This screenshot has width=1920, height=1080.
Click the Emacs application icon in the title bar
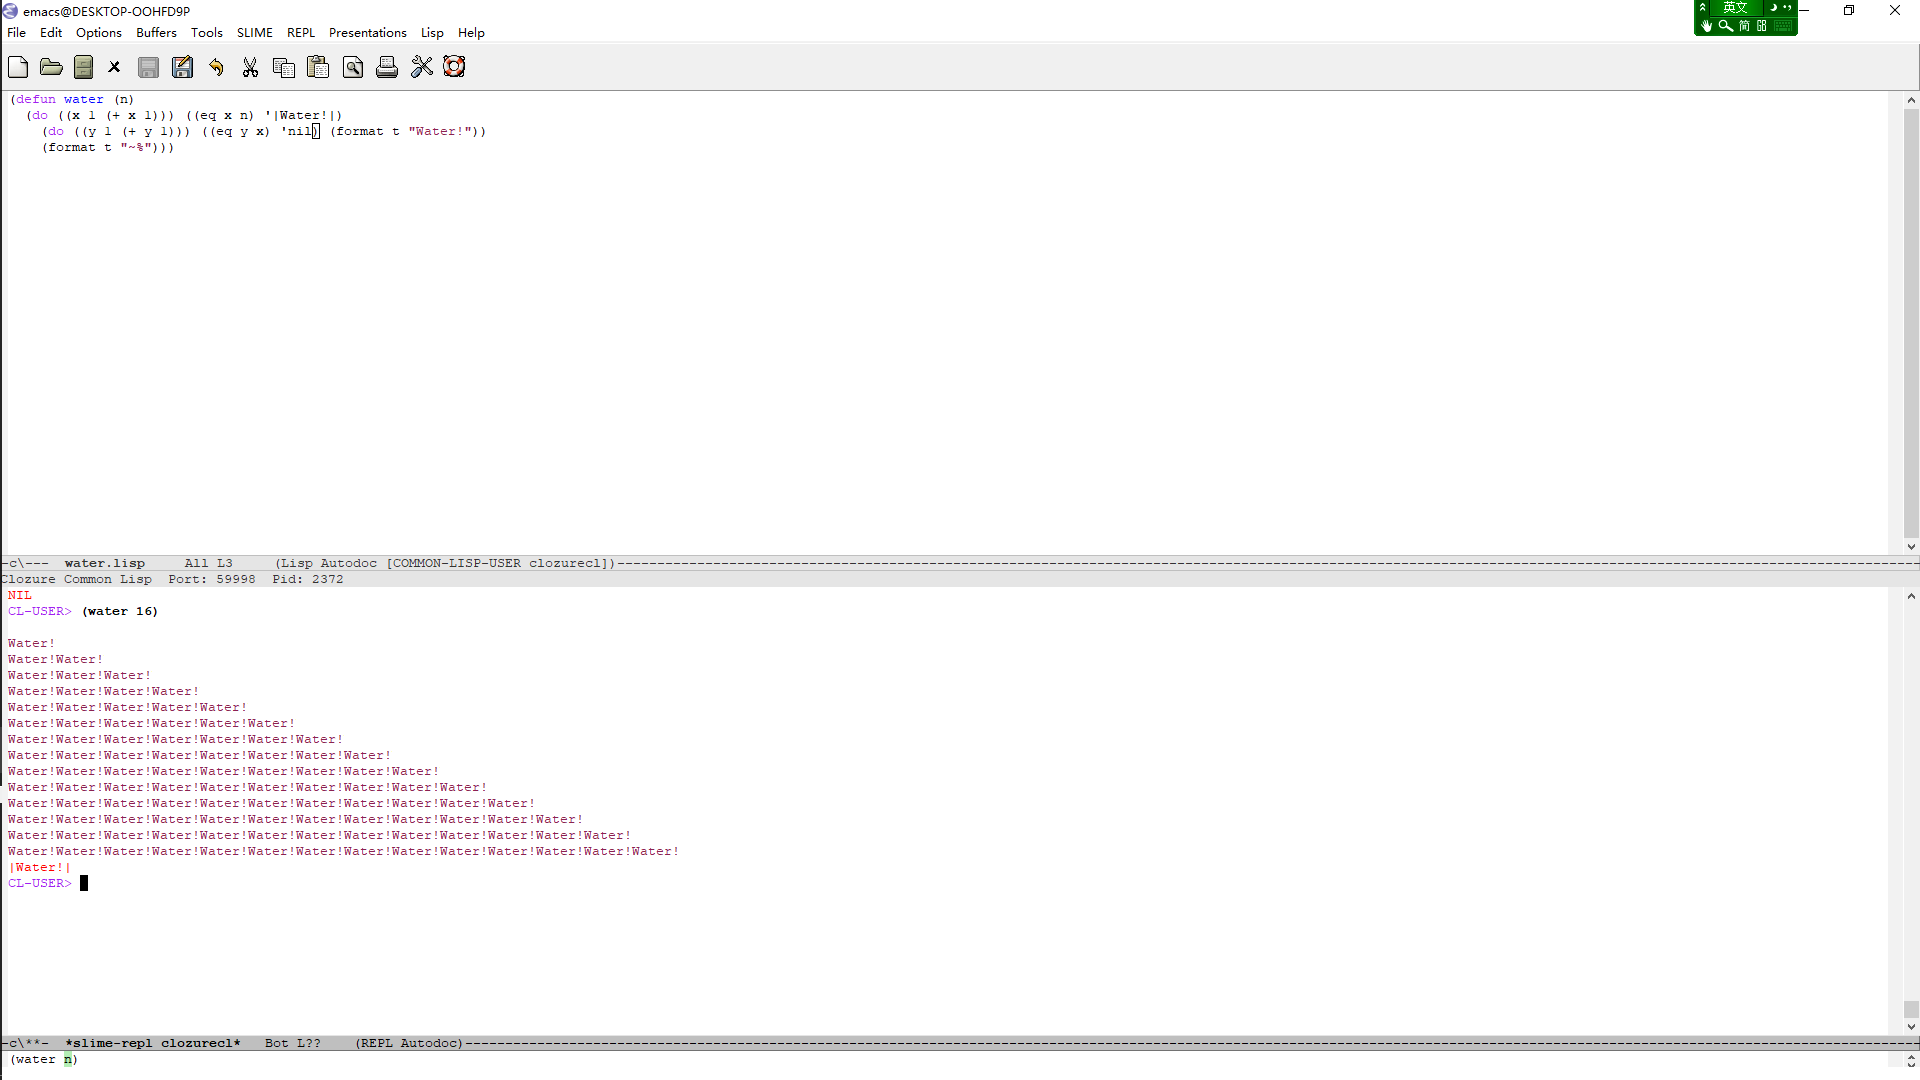coord(10,11)
